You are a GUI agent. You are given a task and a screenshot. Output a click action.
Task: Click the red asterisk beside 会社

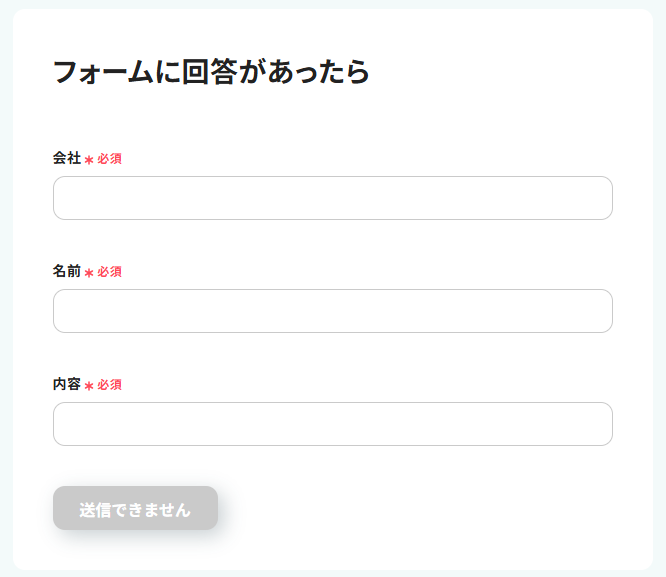89,160
